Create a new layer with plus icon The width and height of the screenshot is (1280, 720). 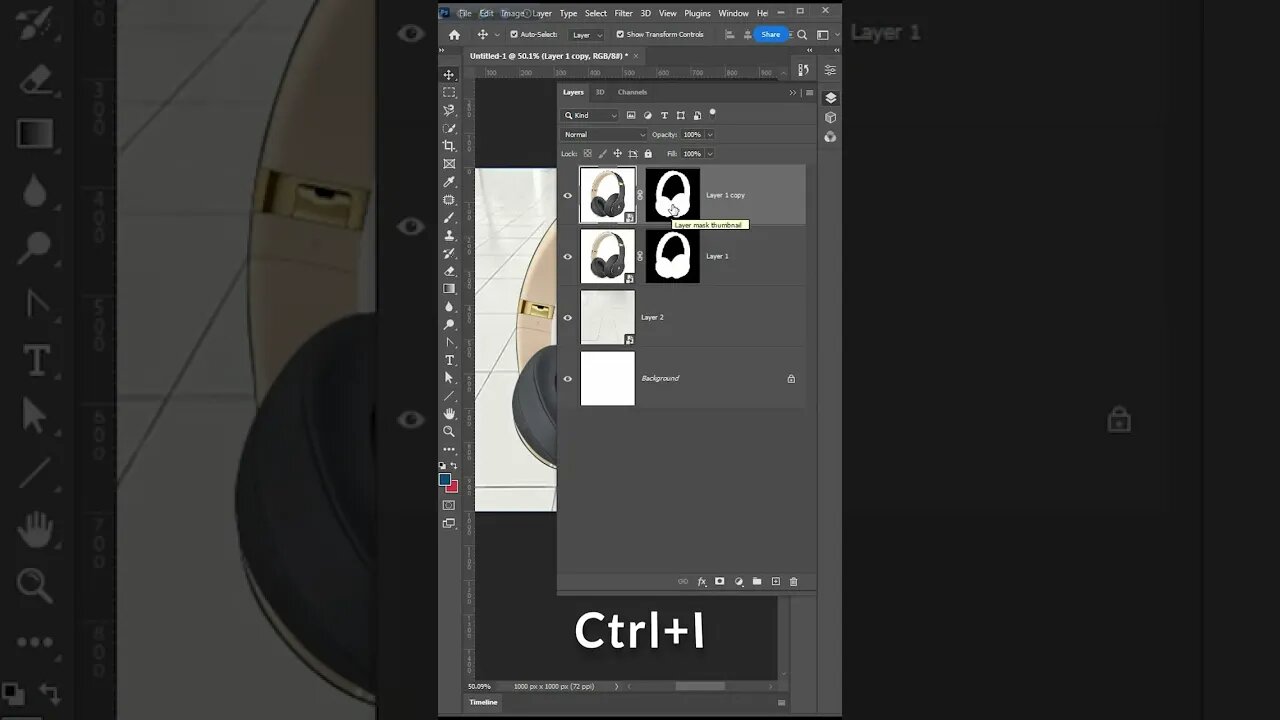coord(775,581)
